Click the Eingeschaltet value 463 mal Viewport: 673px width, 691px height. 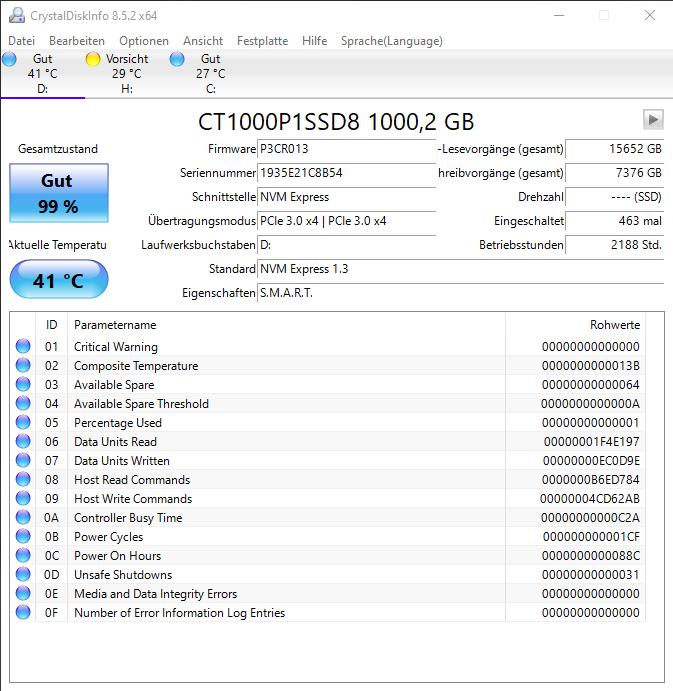(x=614, y=221)
